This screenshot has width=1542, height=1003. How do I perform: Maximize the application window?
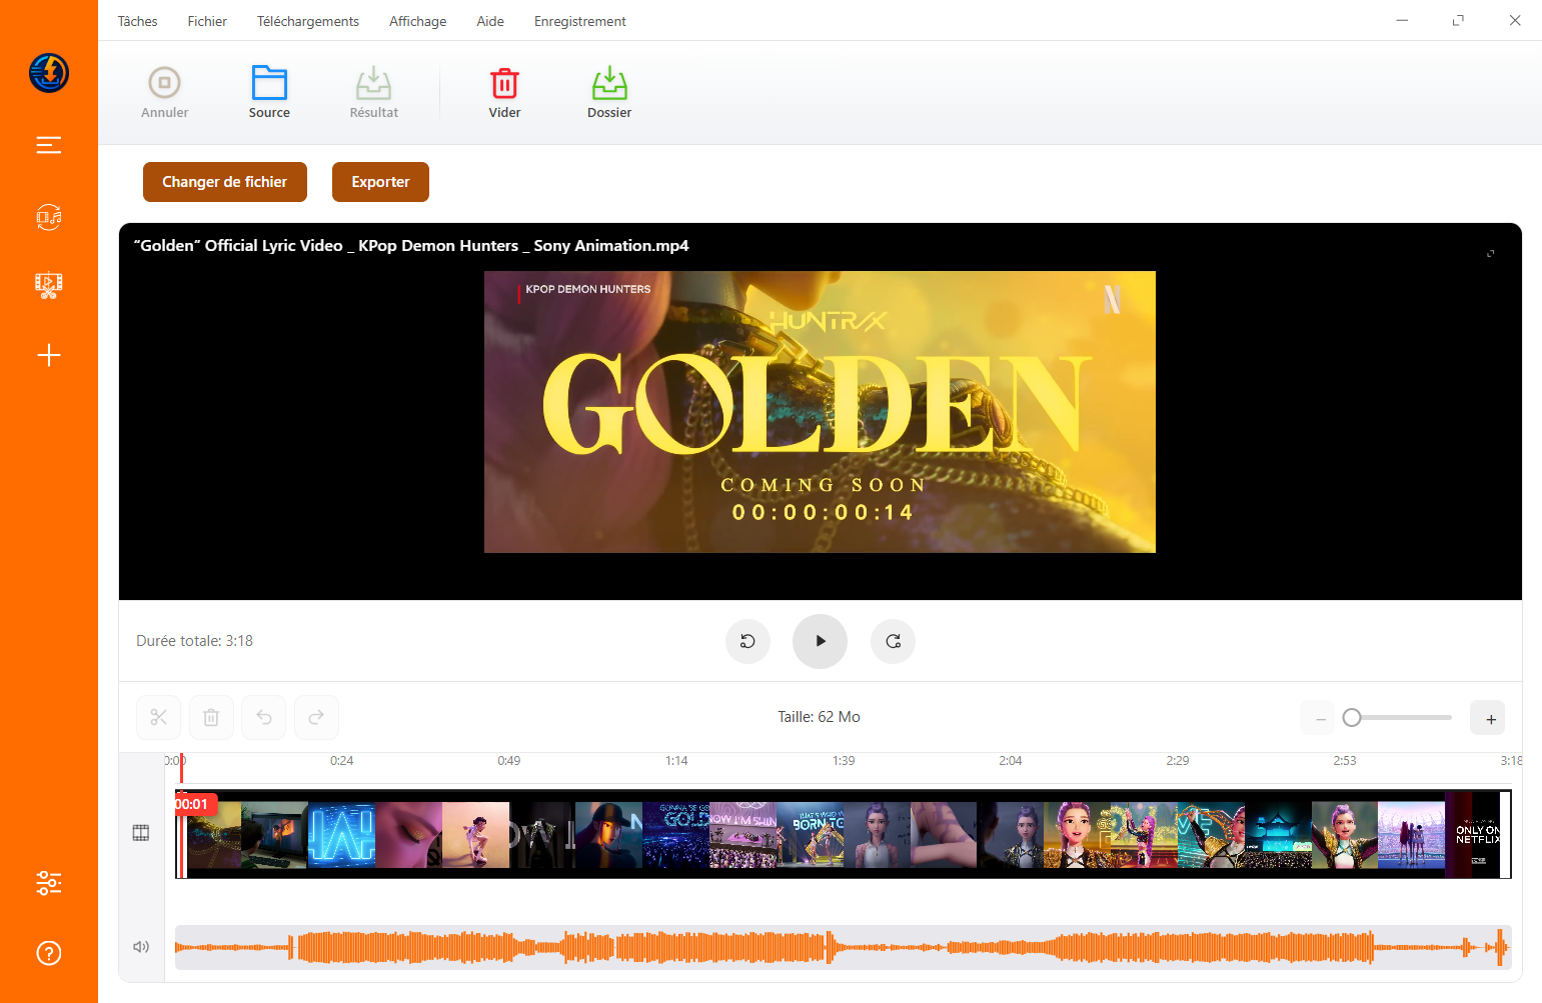(1458, 20)
